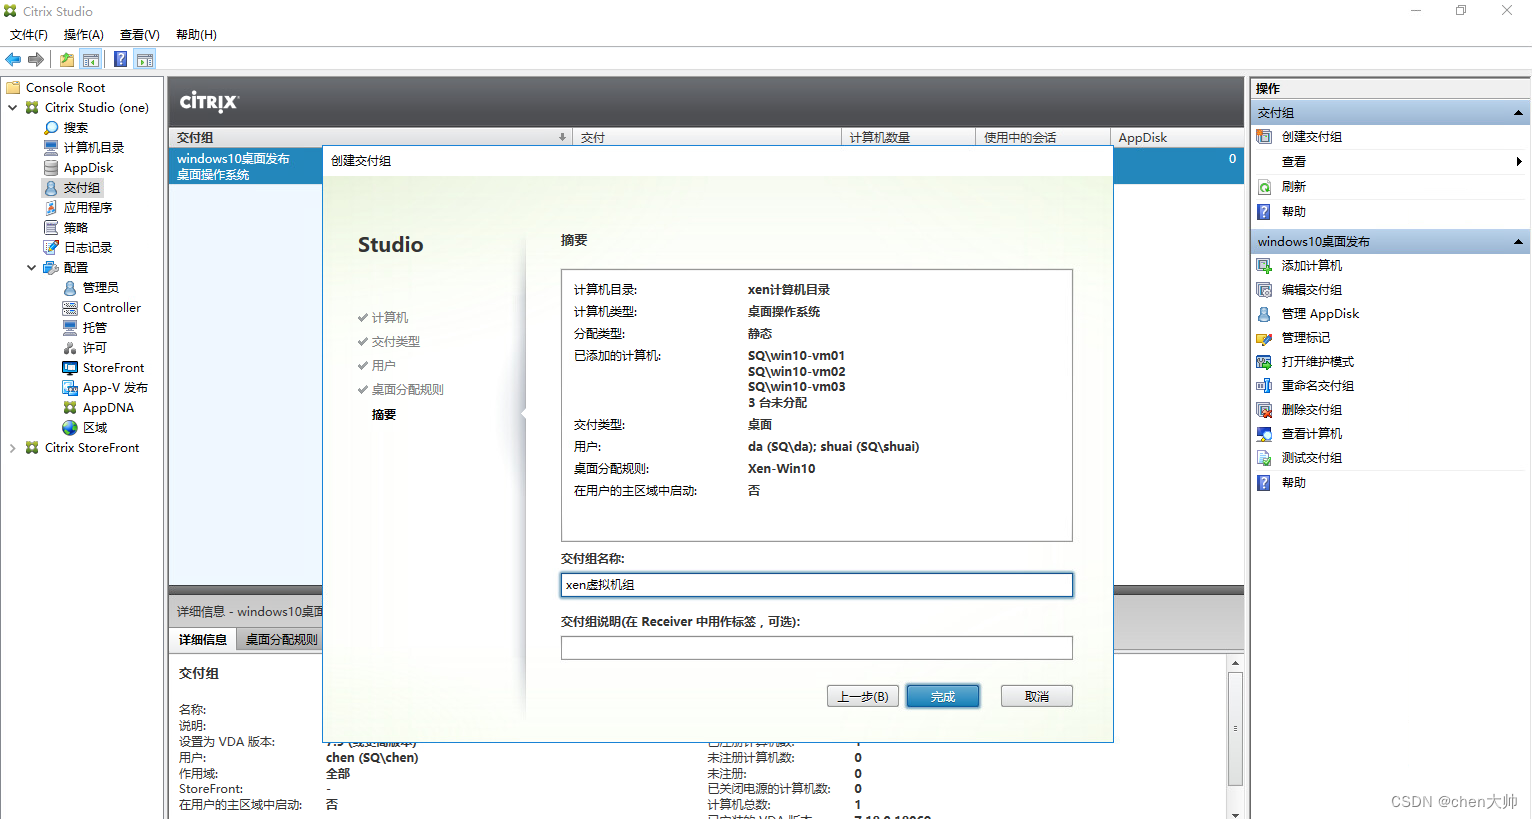Open the AppDNA node
Viewport: 1532px width, 819px height.
point(108,408)
